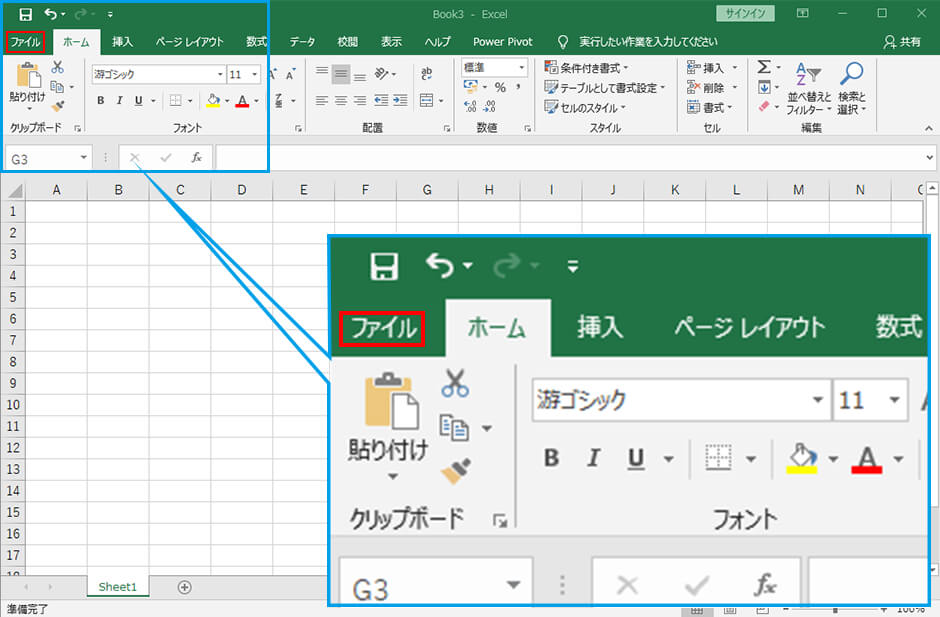Select column F header
The image size is (940, 617).
365,190
